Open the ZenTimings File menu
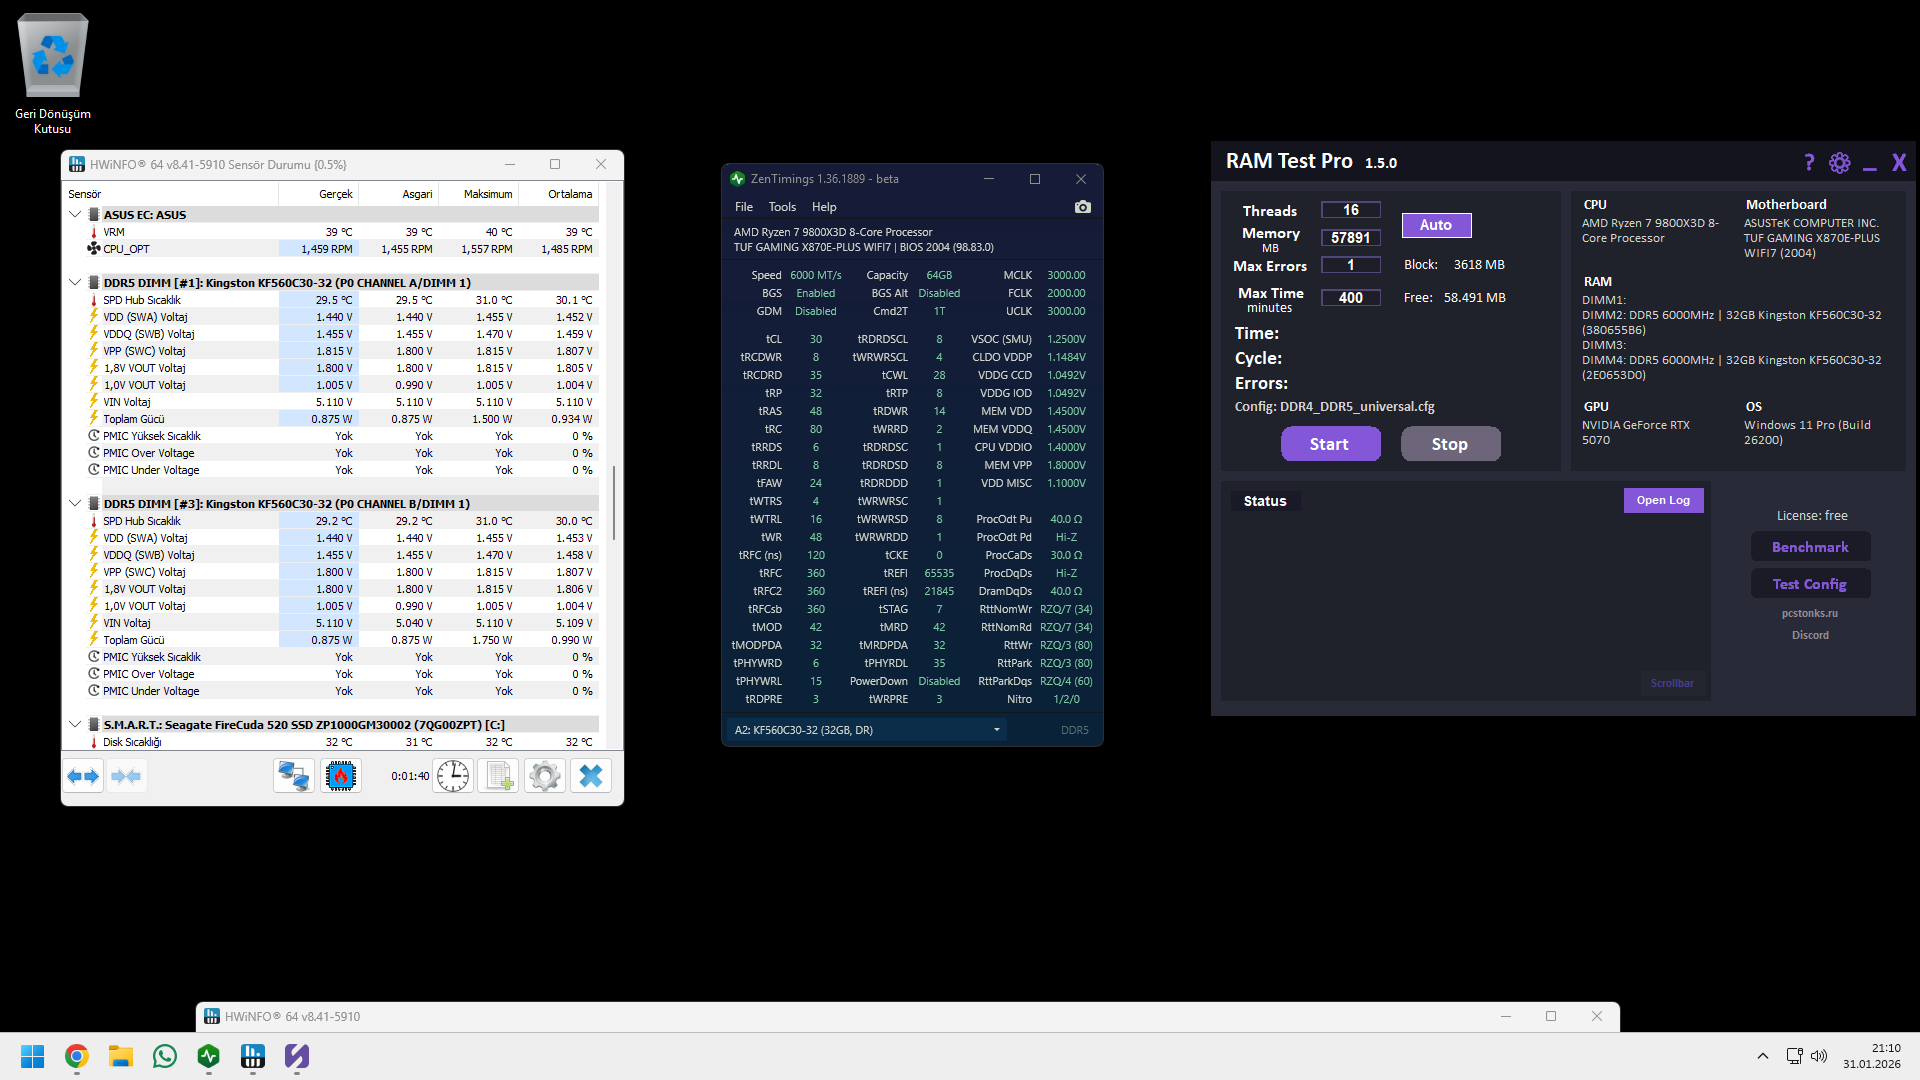 744,207
